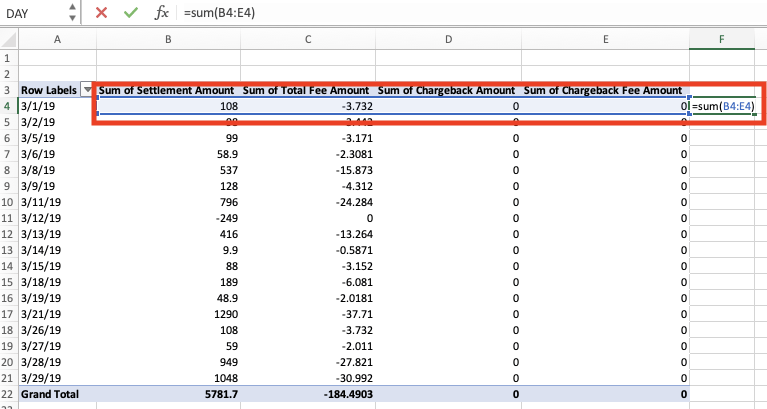Select fee amount -3.171 cell

(x=308, y=138)
